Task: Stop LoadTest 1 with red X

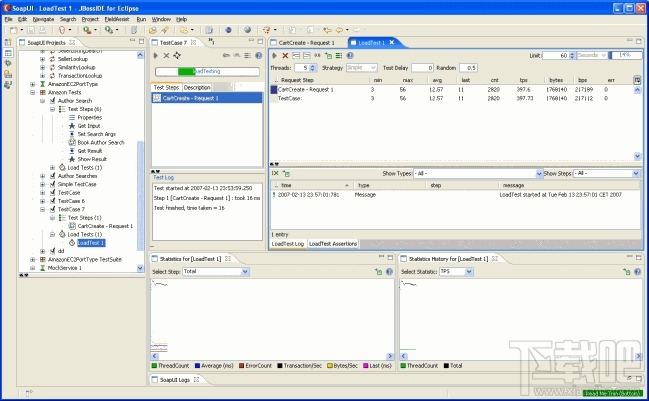Action: (x=285, y=55)
